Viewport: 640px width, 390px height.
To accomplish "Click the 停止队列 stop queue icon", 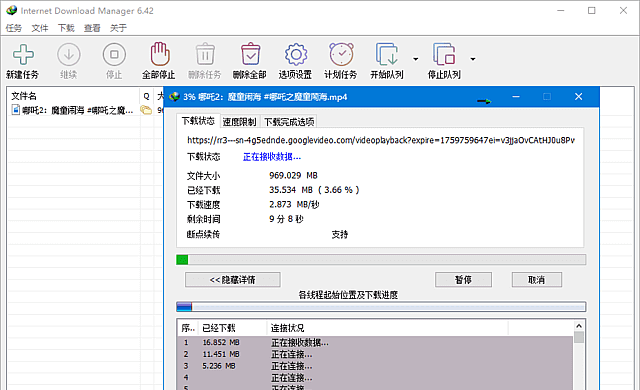I will pos(444,54).
